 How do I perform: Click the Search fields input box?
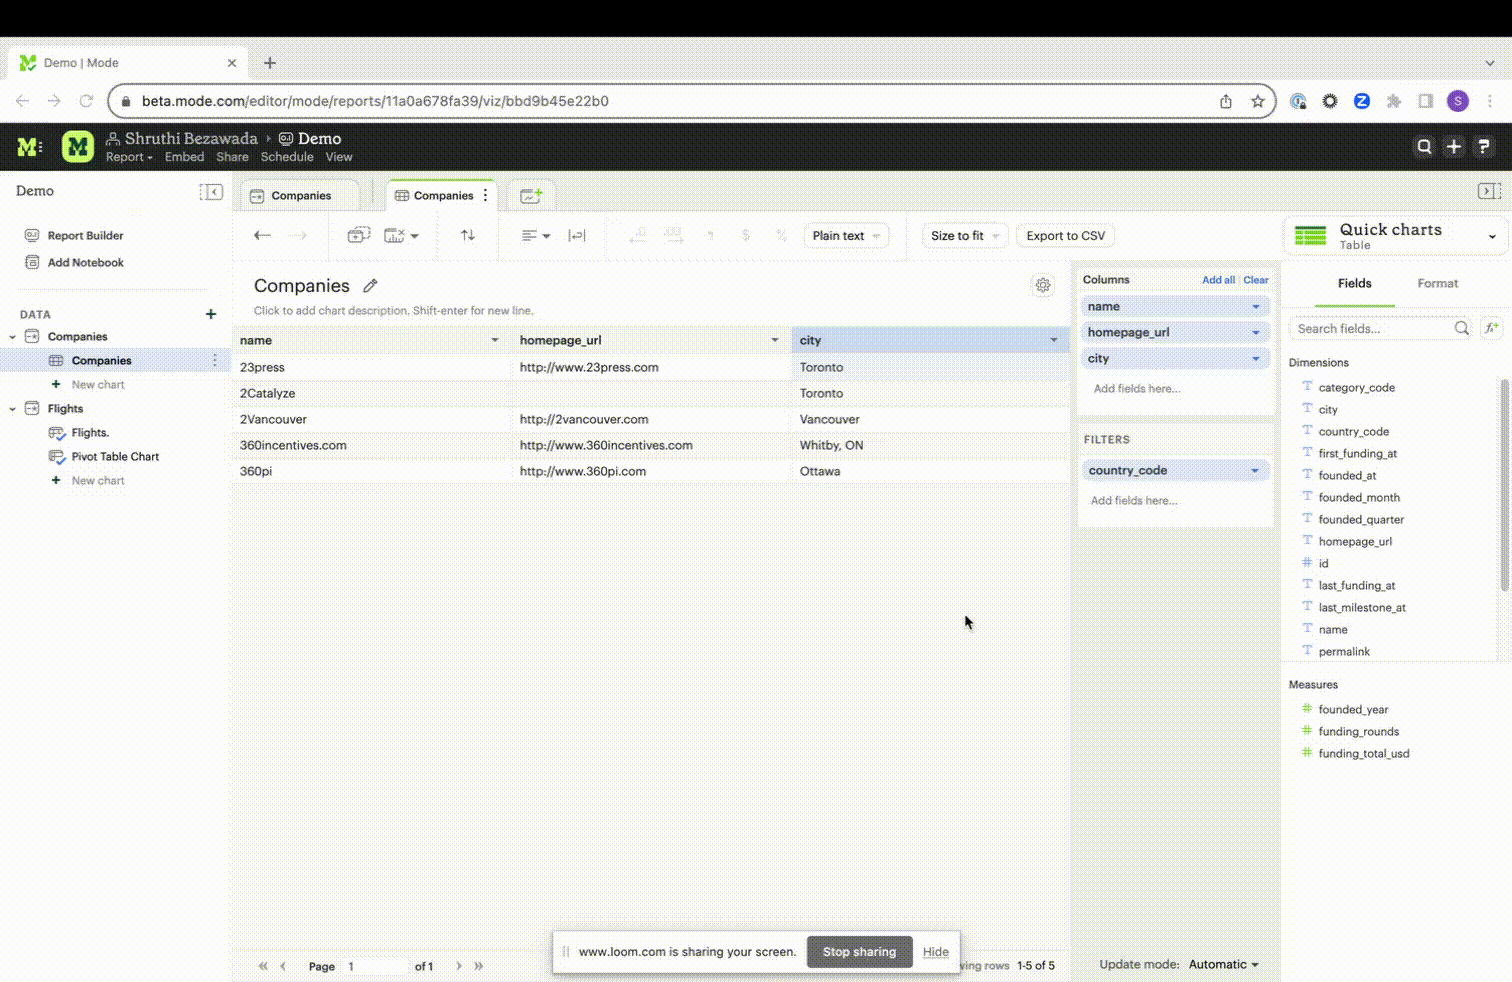1370,329
